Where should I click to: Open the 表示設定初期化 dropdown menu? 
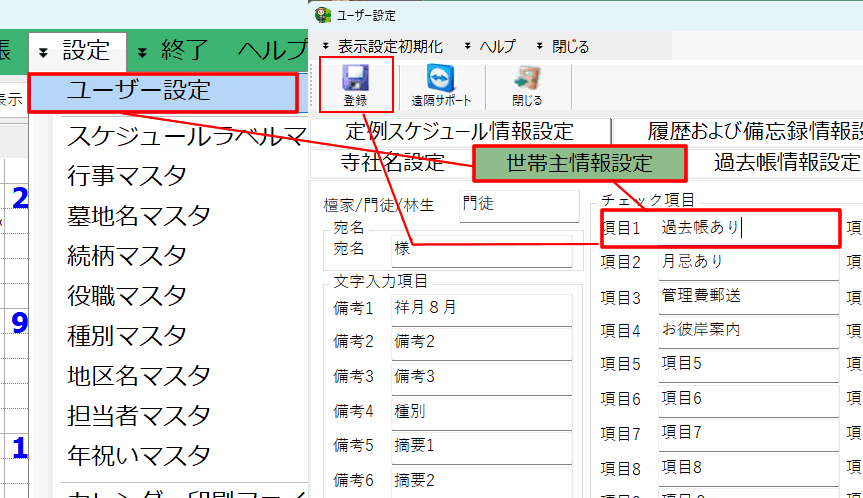[390, 46]
